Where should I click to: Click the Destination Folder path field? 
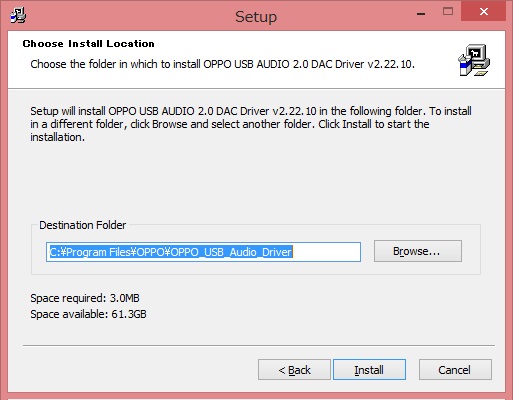click(203, 252)
